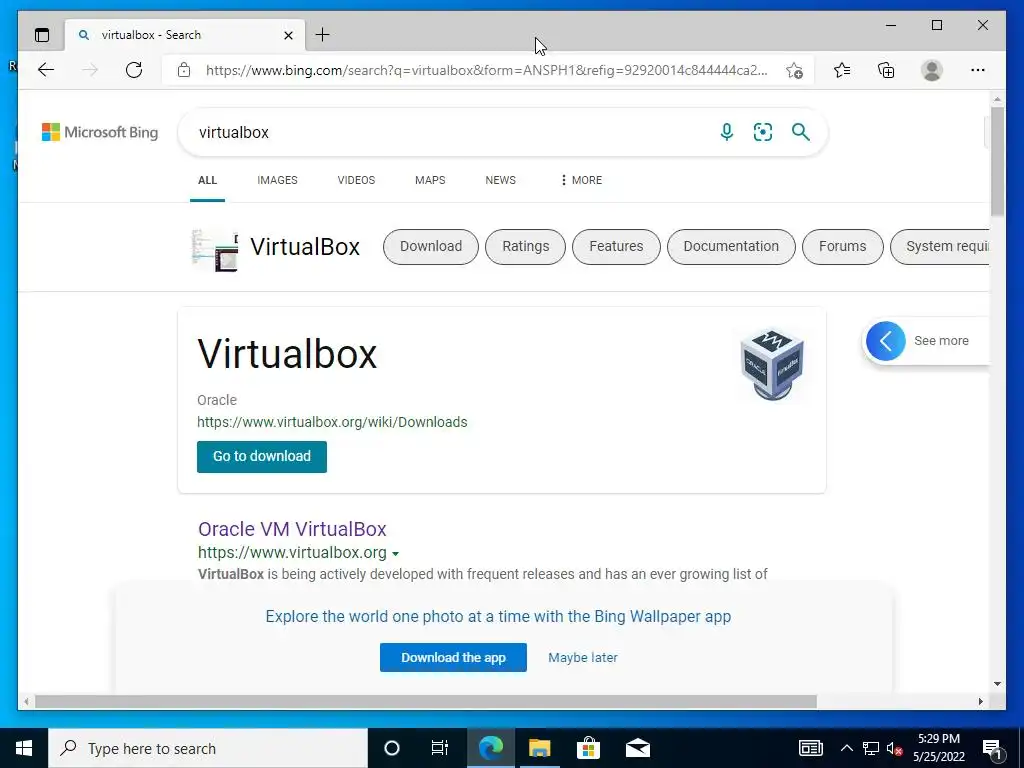Viewport: 1024px width, 768px height.
Task: Go back with the back arrow
Action: coord(46,70)
